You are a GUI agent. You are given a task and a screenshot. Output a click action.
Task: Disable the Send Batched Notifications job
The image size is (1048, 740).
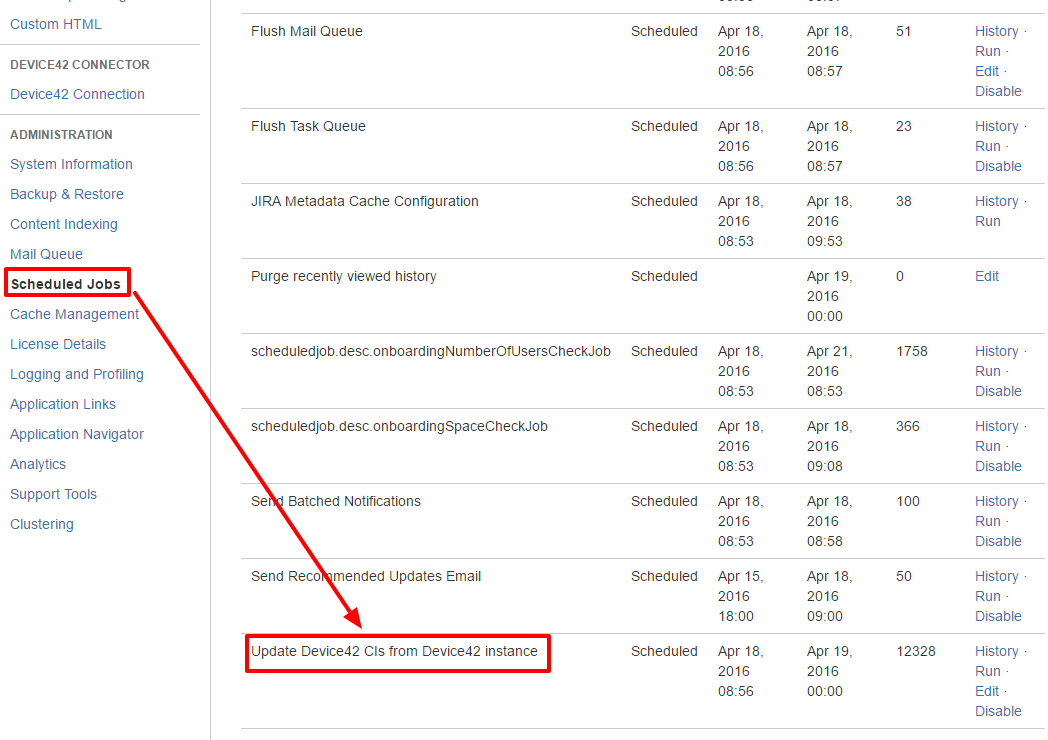[998, 541]
